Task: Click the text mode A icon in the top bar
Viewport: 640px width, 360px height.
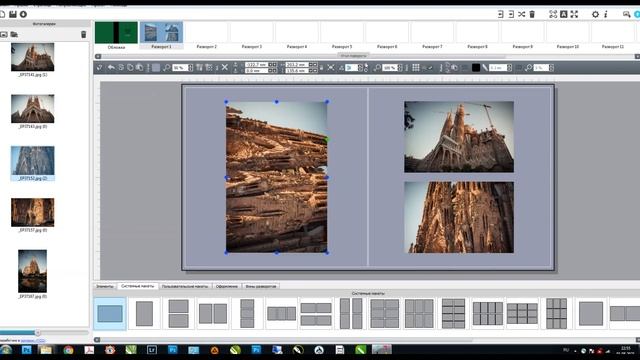Action: (564, 14)
